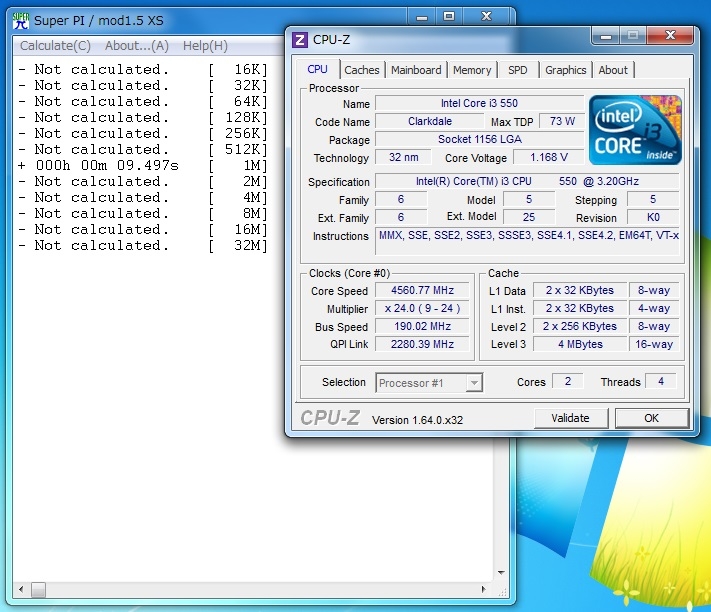This screenshot has height=612, width=711.
Task: Click the Ext. Model value '25'
Action: tap(529, 217)
